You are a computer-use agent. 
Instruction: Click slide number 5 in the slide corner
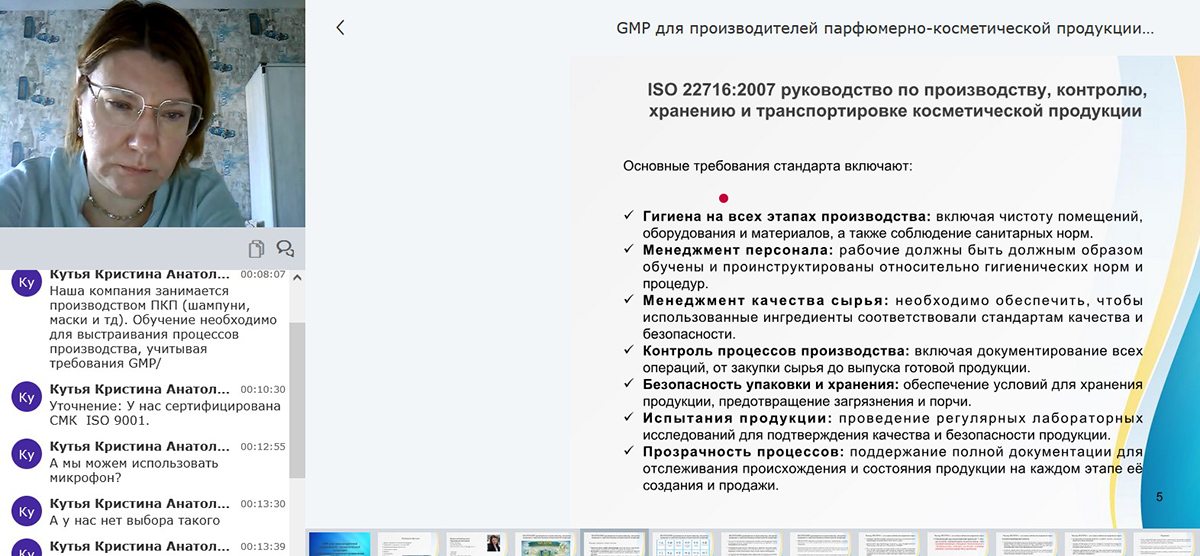[x=1159, y=497]
